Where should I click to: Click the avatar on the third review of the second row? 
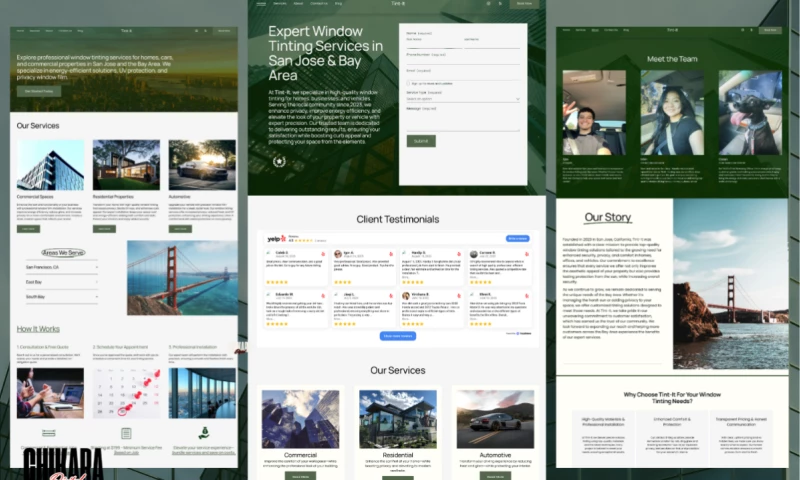[406, 296]
